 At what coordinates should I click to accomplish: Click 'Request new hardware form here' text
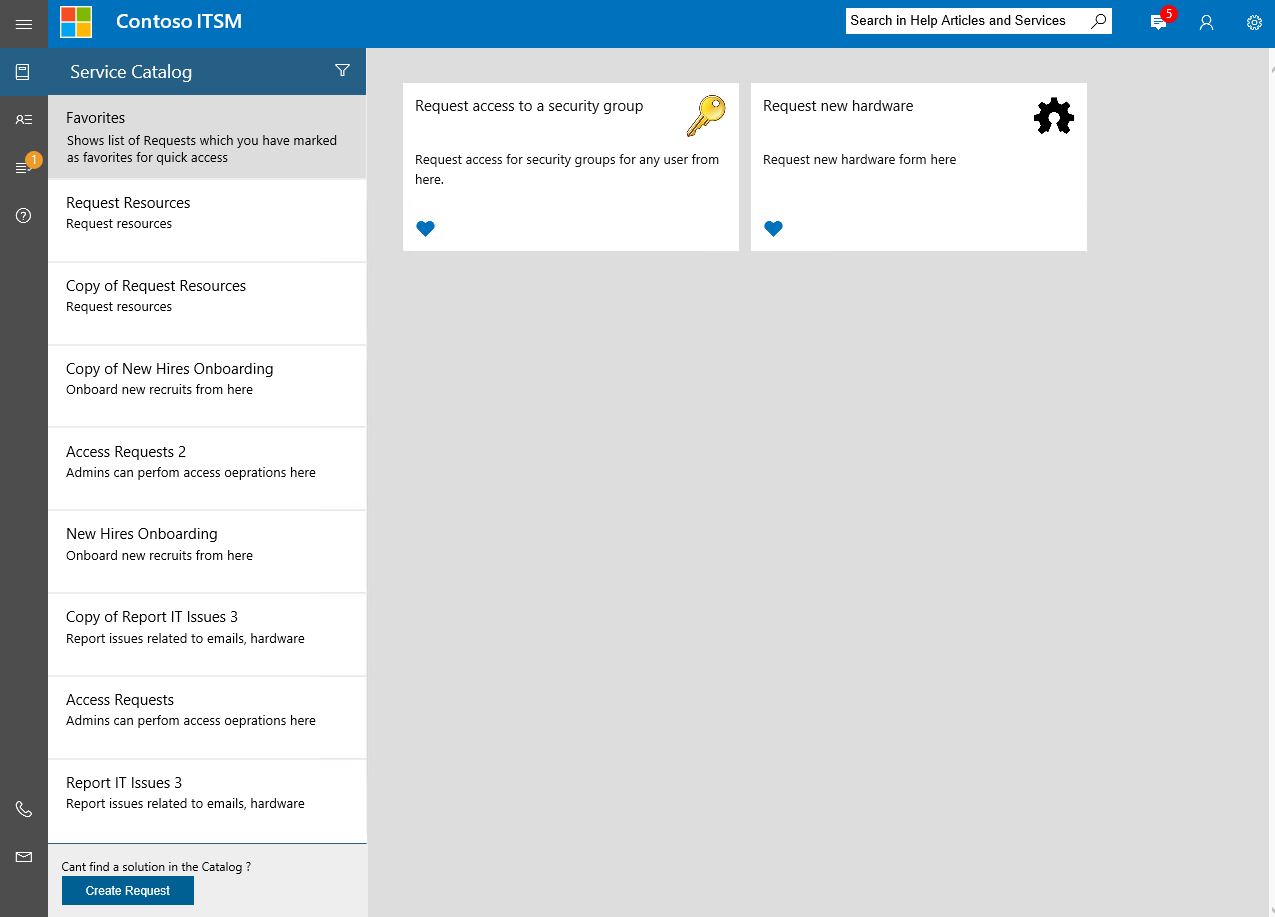(x=860, y=159)
